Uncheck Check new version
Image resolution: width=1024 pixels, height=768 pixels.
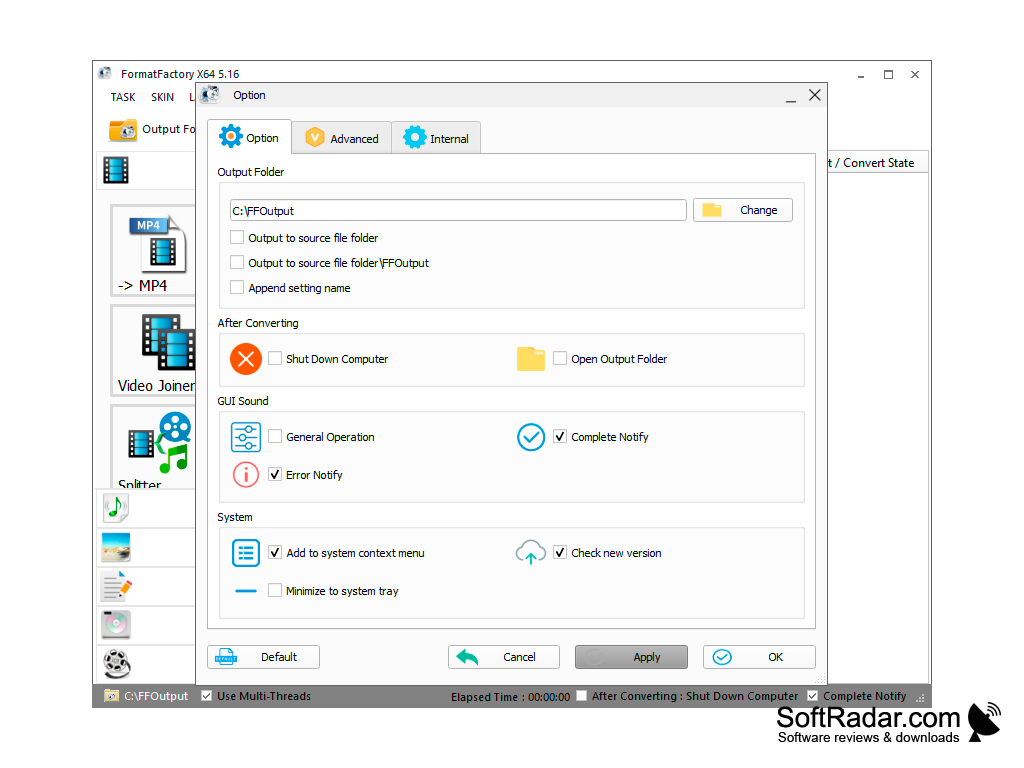click(x=560, y=552)
